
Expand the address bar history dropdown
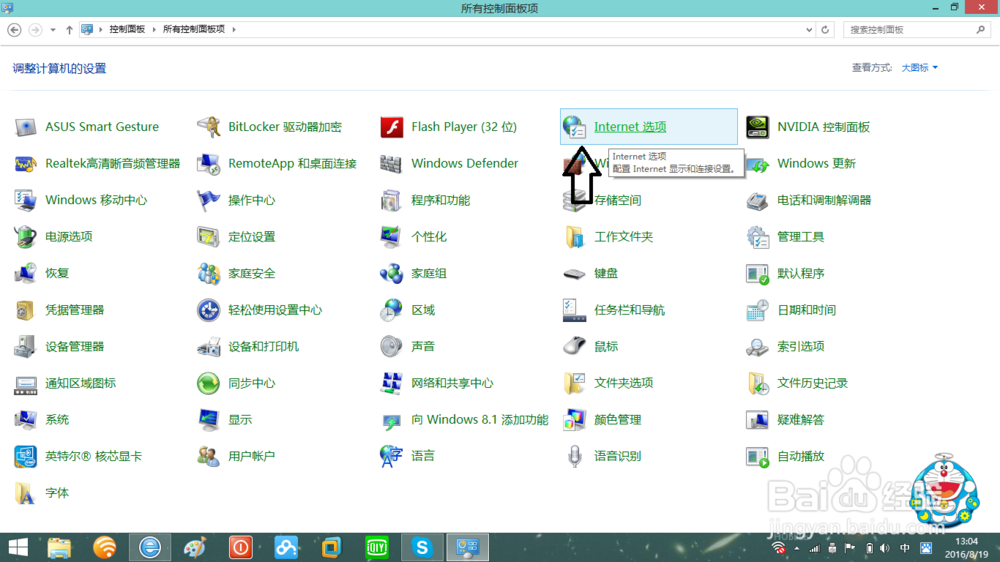809,29
